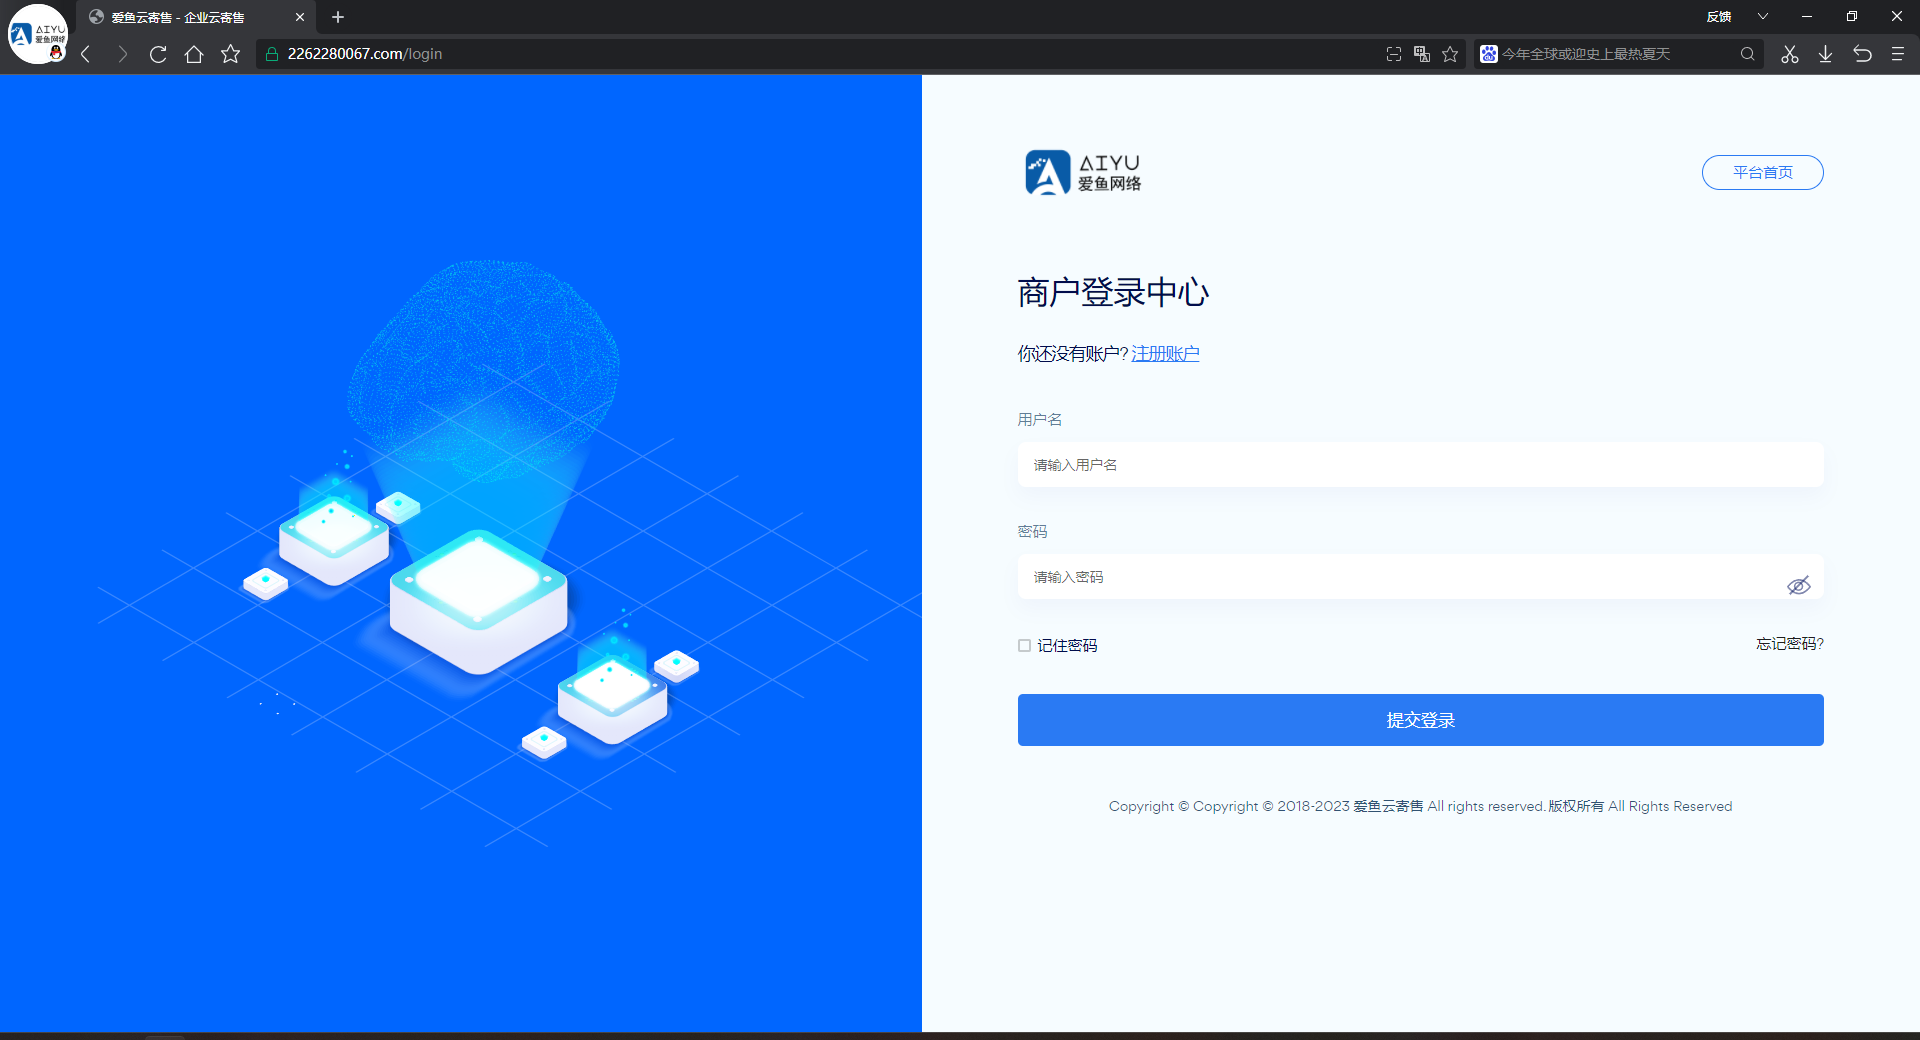Click the 你还没有账户? text
This screenshot has height=1040, width=1920.
pos(1073,354)
